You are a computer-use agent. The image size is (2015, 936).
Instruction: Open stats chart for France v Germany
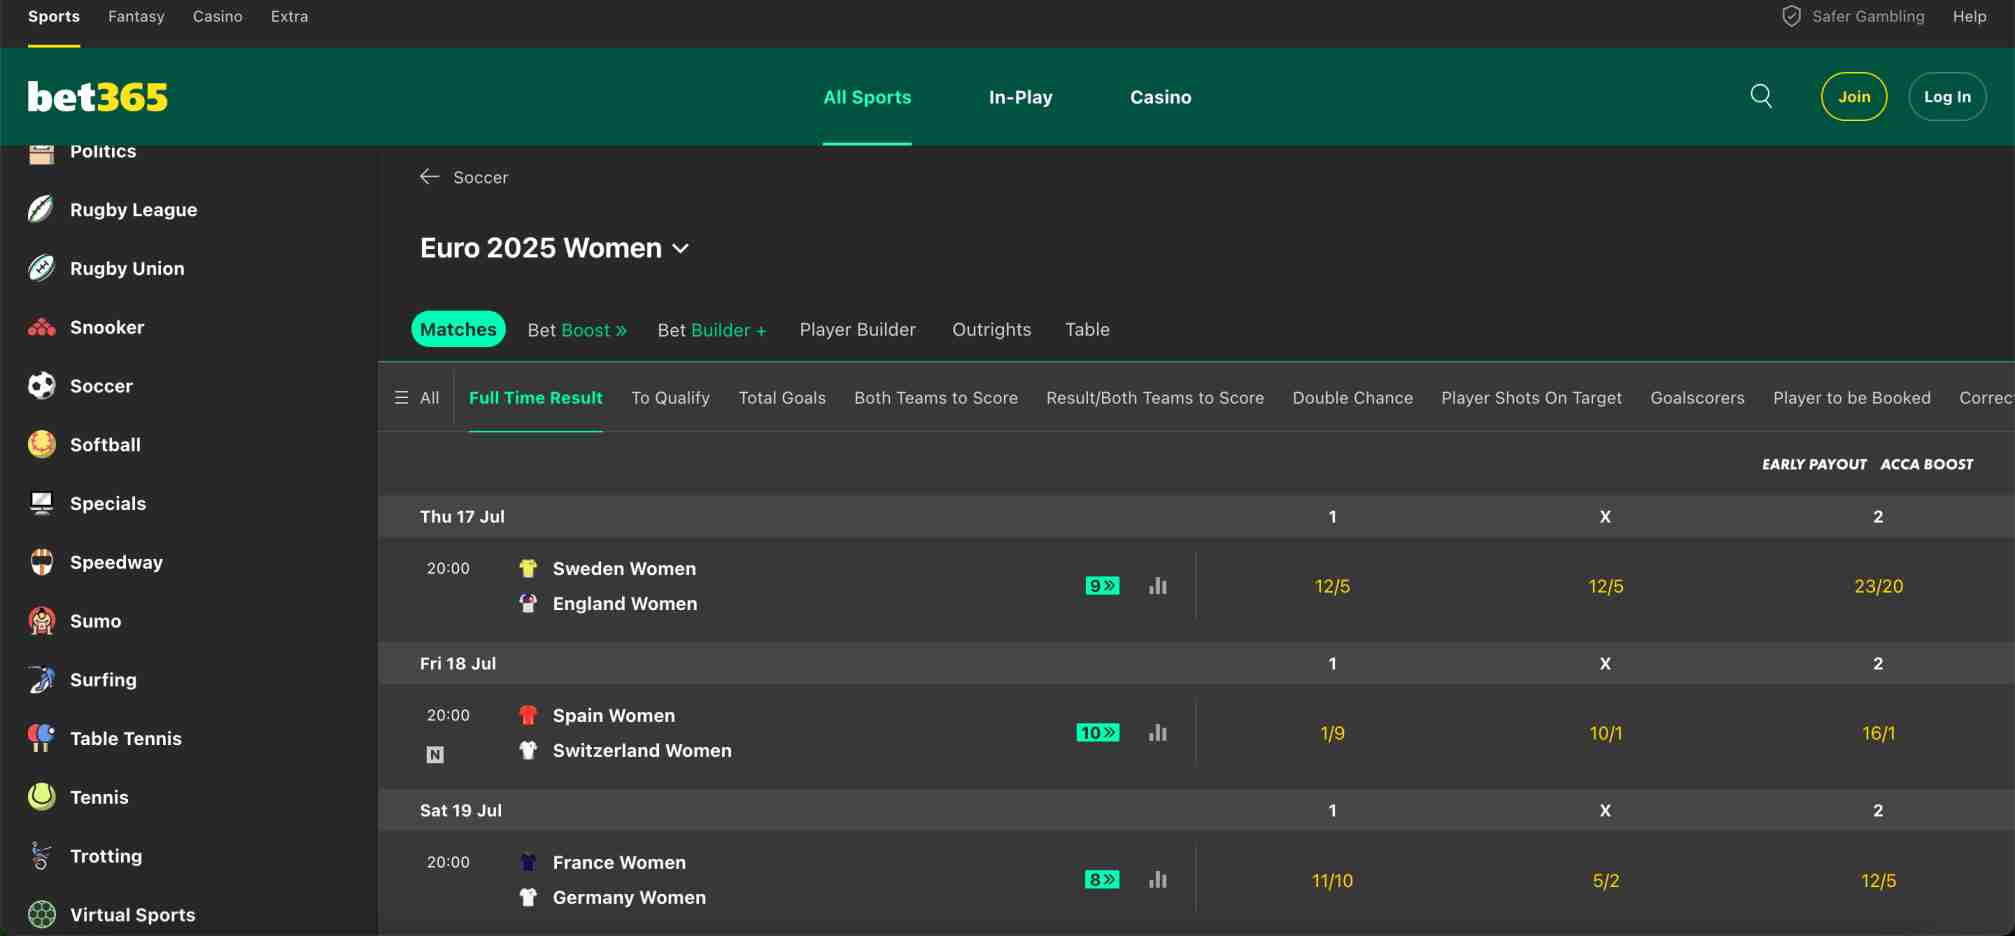pyautogui.click(x=1158, y=880)
